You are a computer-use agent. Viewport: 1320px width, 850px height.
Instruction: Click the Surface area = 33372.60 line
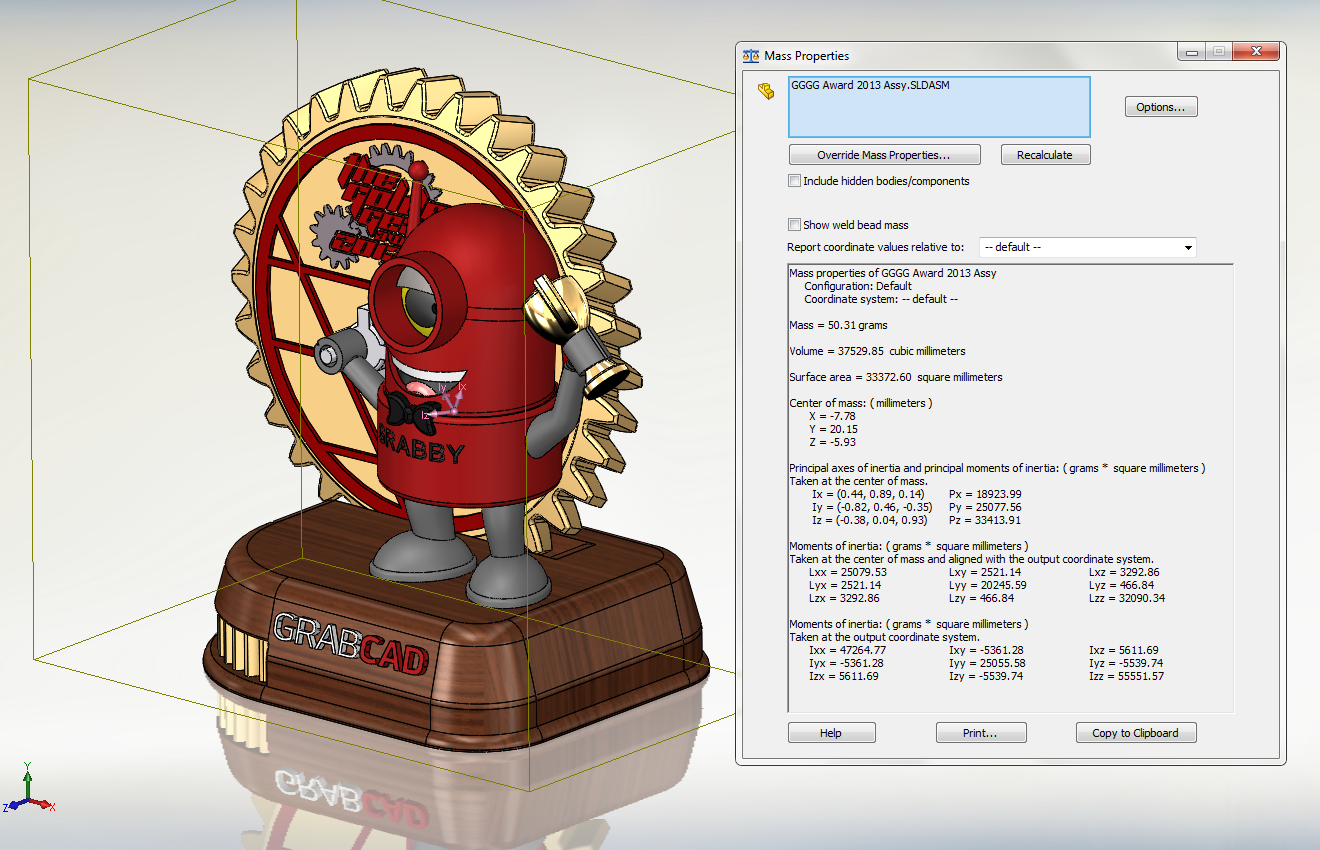pos(895,377)
